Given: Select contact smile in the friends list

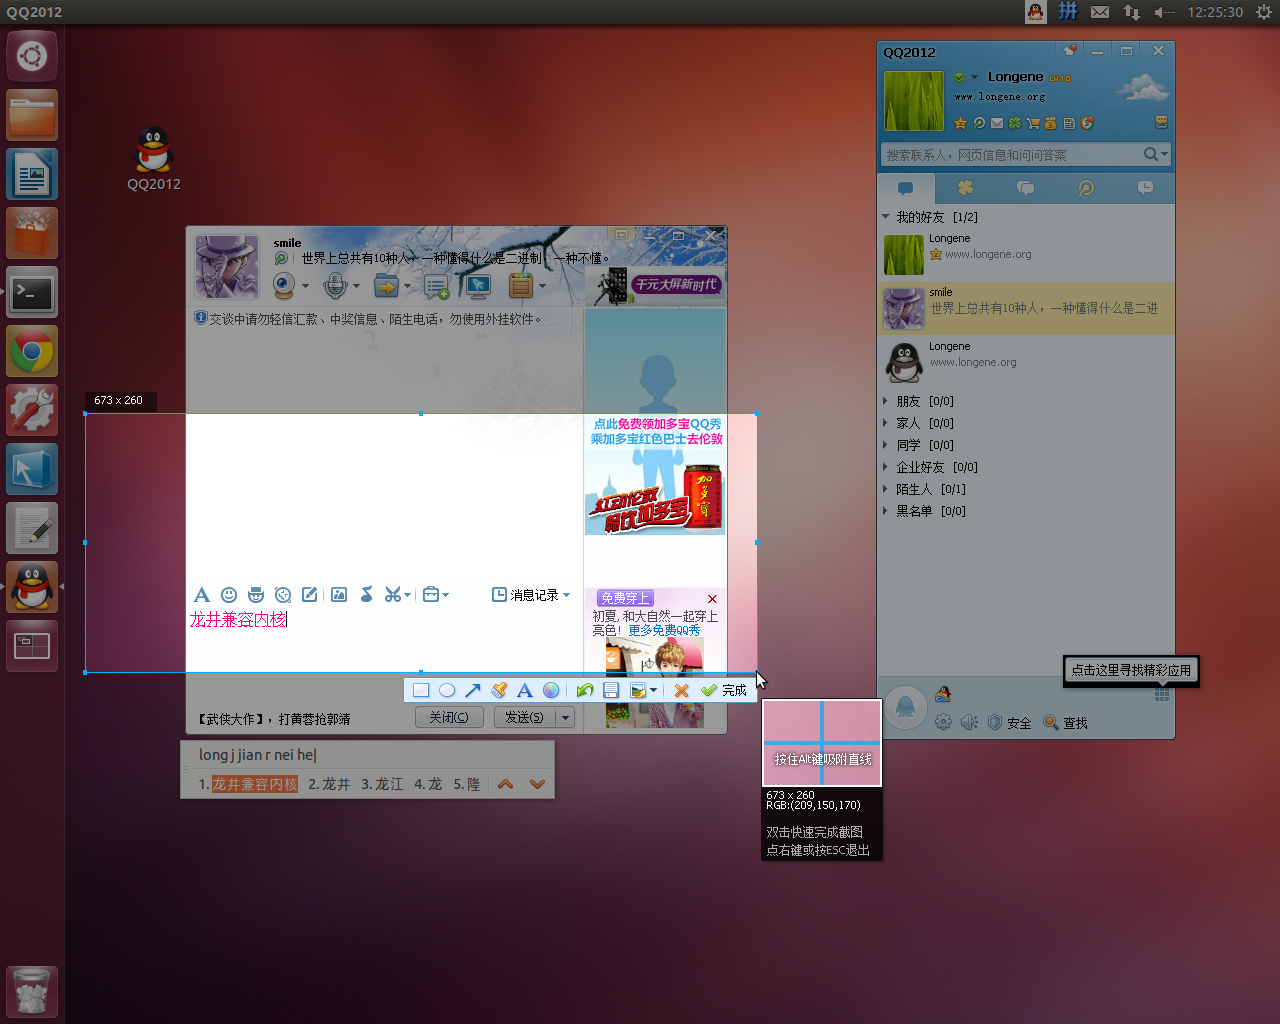Looking at the screenshot, I should click(1026, 308).
